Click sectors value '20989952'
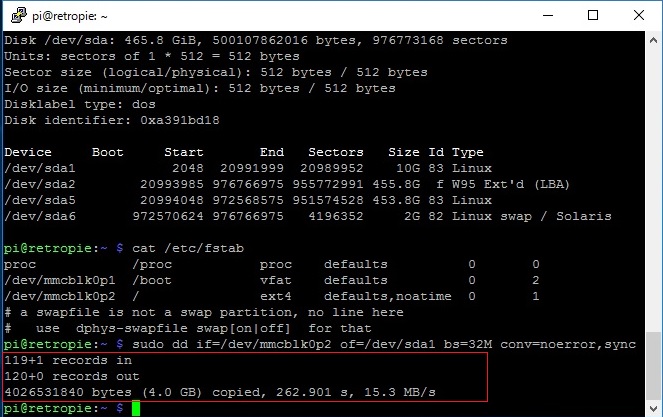 332,168
